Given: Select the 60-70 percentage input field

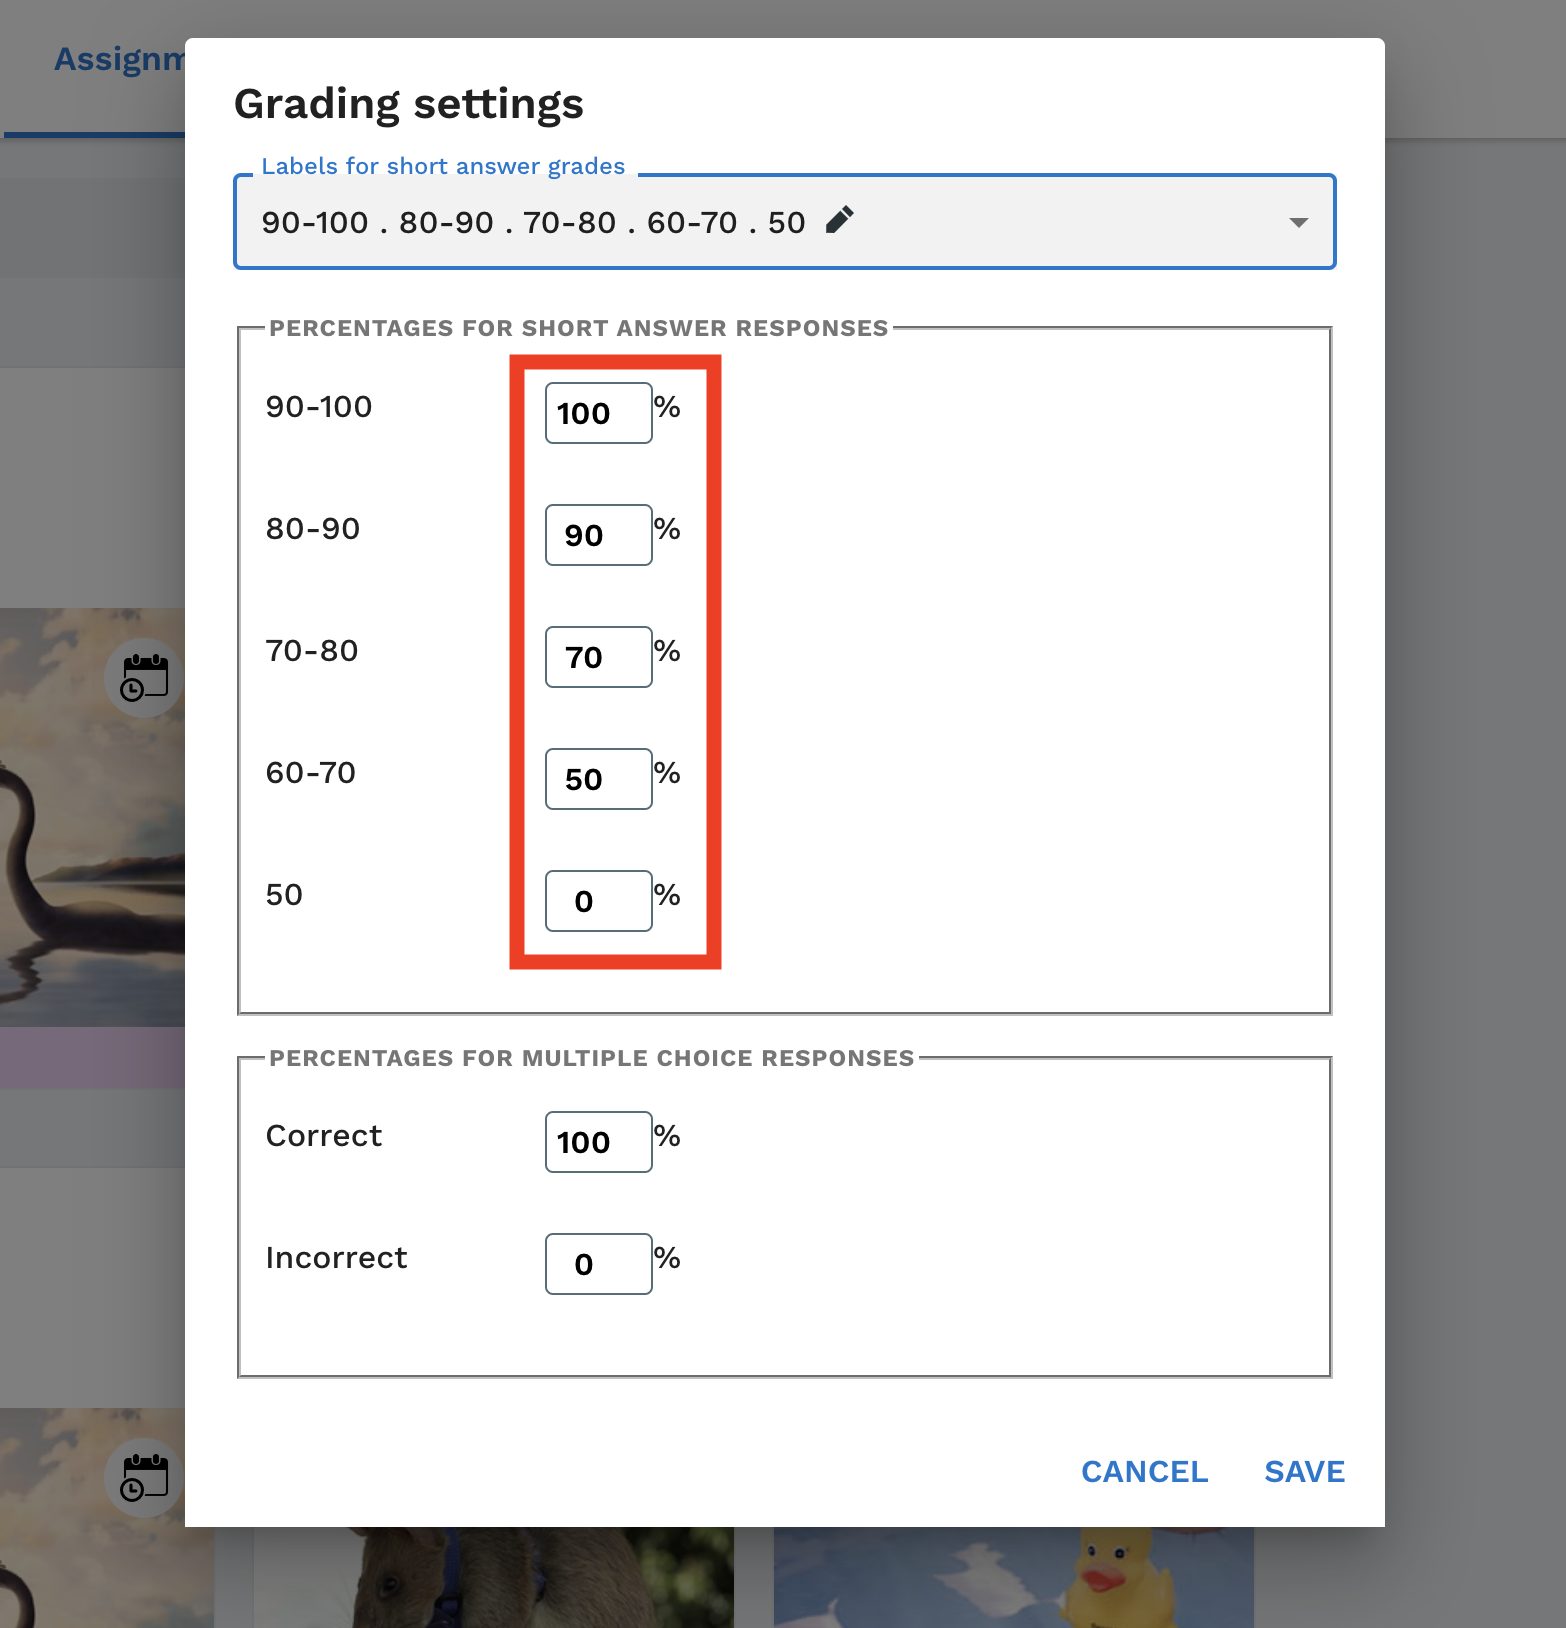Looking at the screenshot, I should pyautogui.click(x=598, y=779).
